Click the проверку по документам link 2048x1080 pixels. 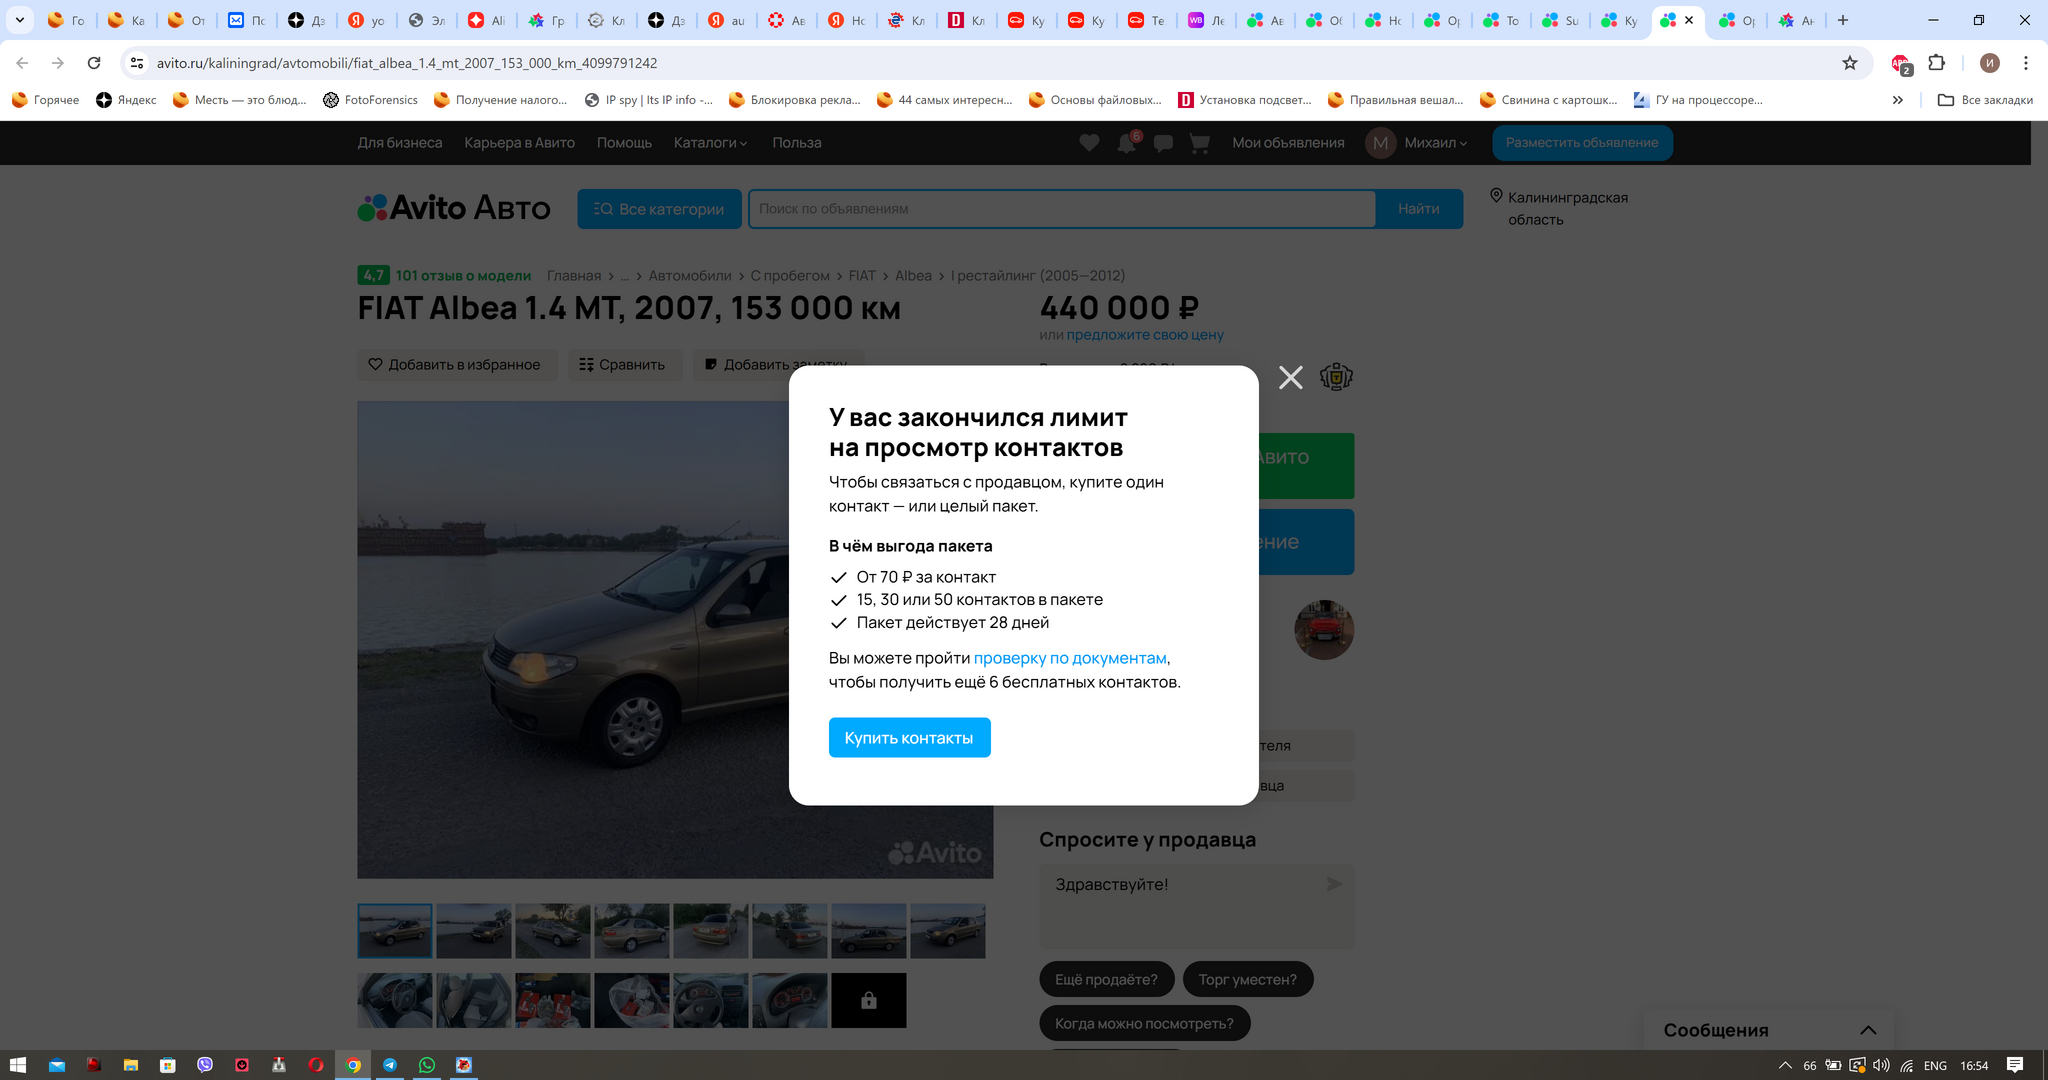click(1069, 657)
